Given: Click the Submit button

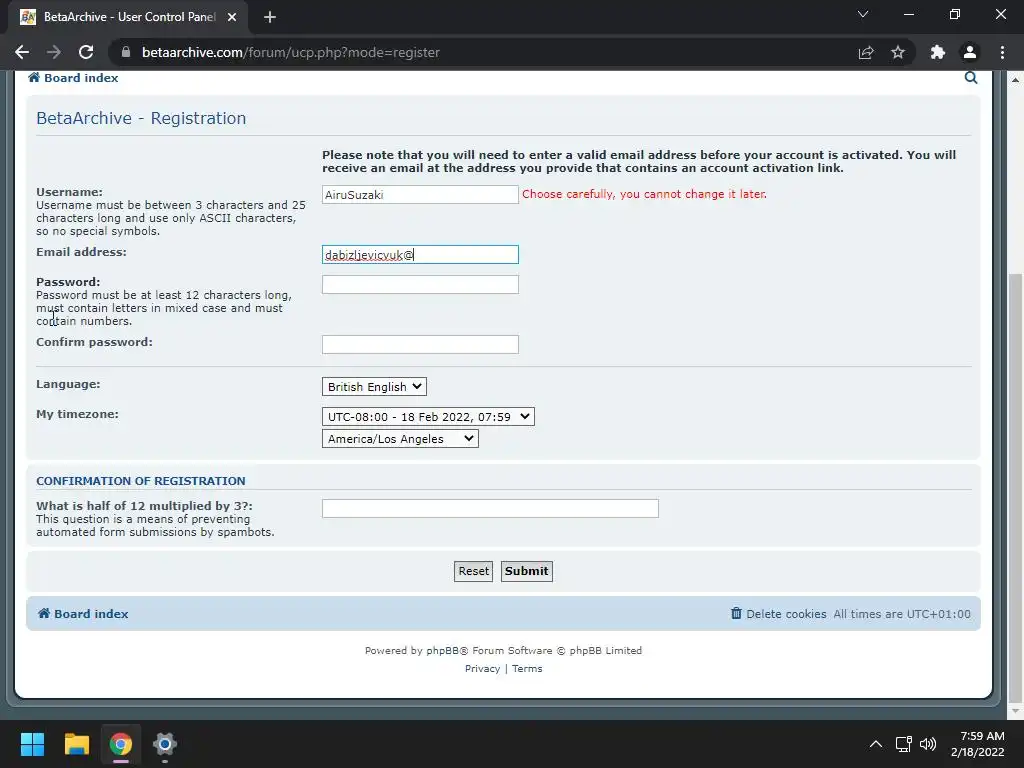Looking at the screenshot, I should pos(526,571).
